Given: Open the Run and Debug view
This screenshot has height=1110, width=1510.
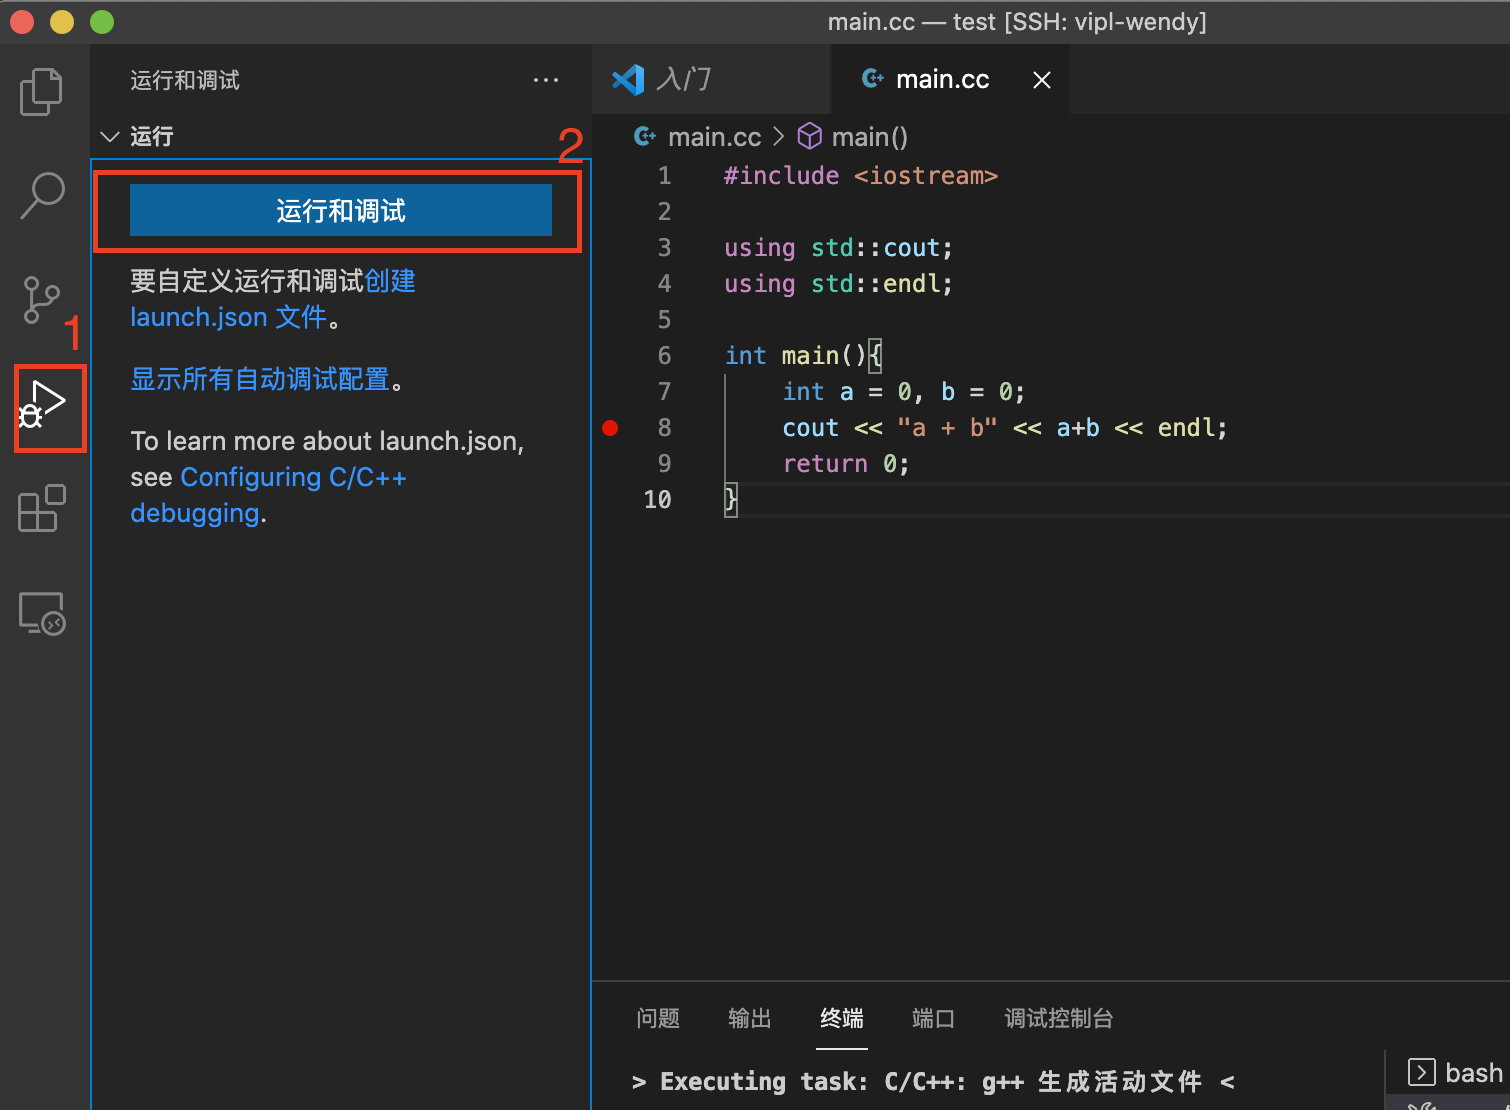Looking at the screenshot, I should pos(44,405).
